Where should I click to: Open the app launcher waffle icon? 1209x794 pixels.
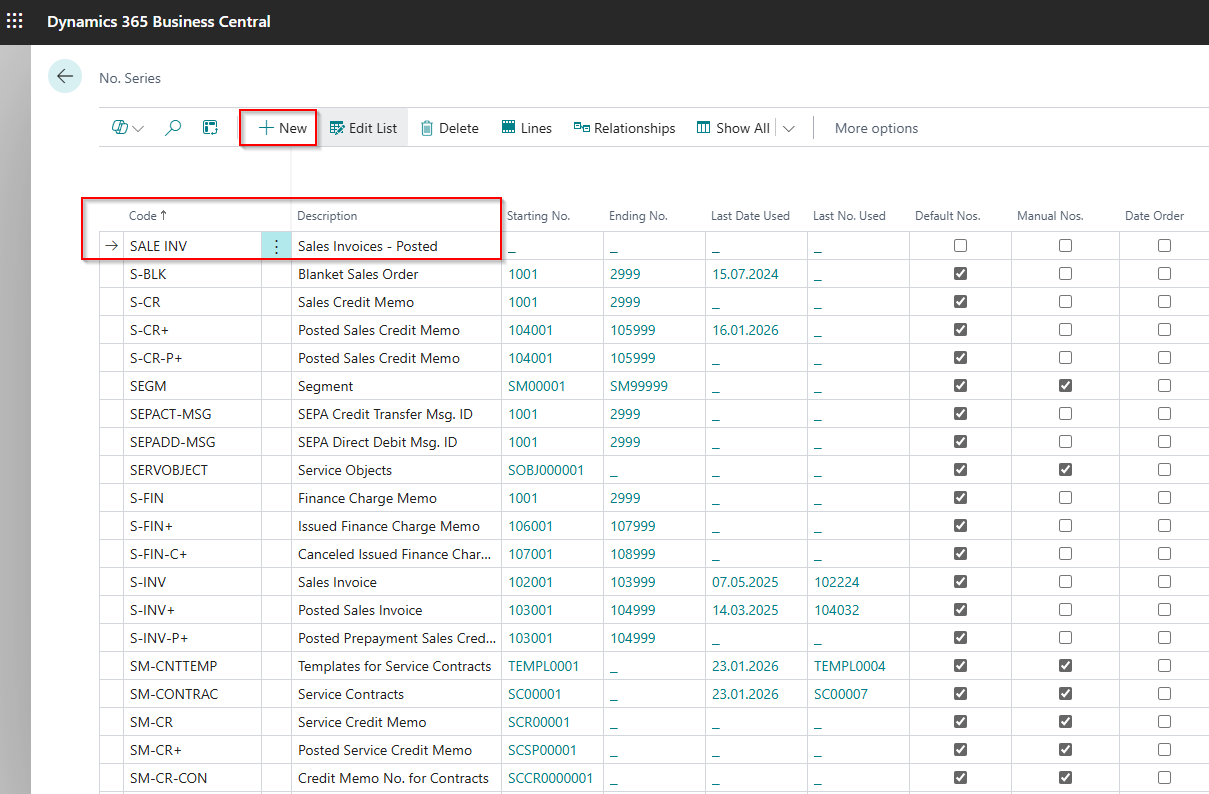click(15, 21)
